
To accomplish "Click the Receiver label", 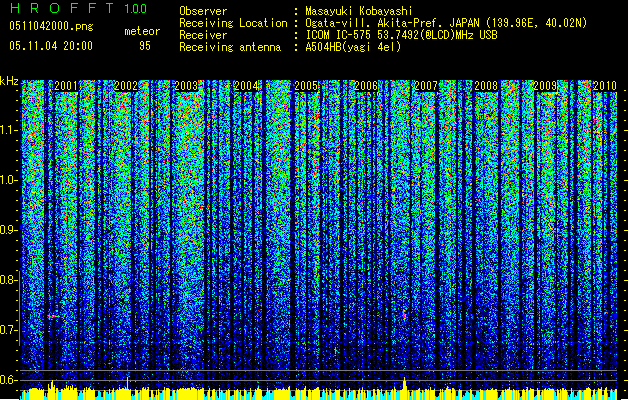I will [203, 35].
